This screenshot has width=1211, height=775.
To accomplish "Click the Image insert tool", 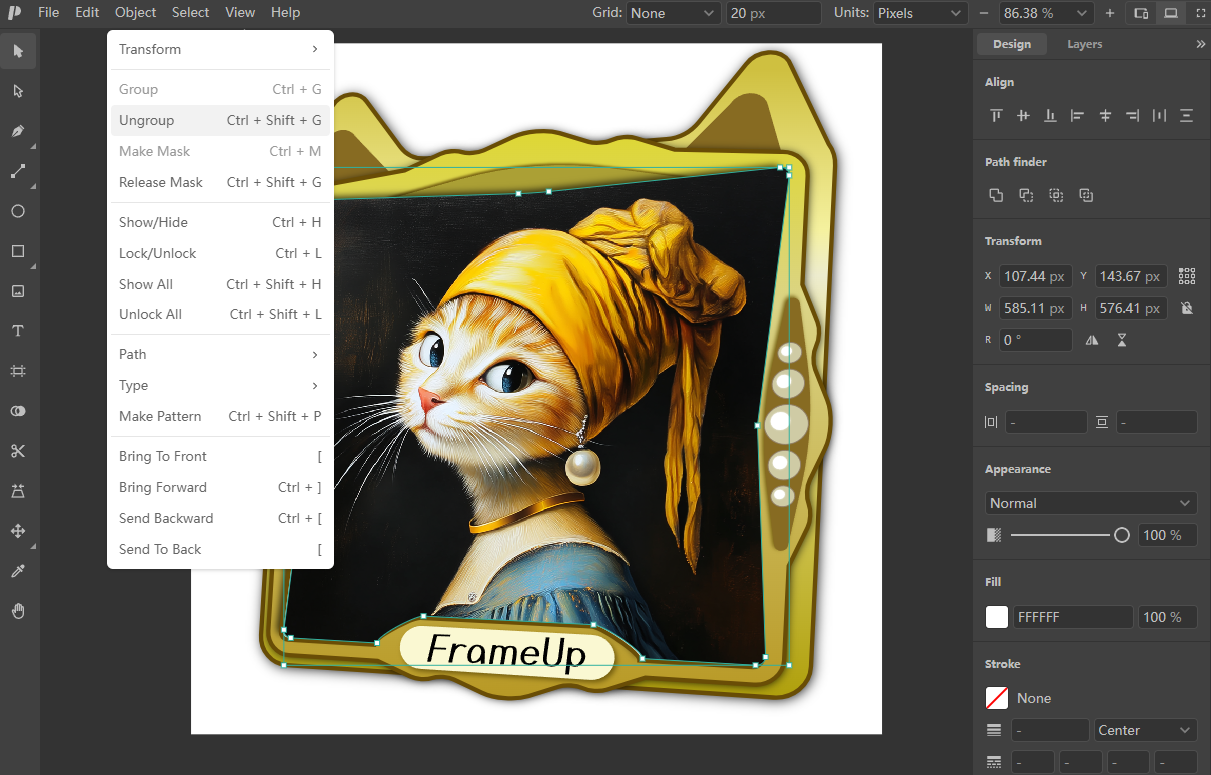I will tap(18, 291).
